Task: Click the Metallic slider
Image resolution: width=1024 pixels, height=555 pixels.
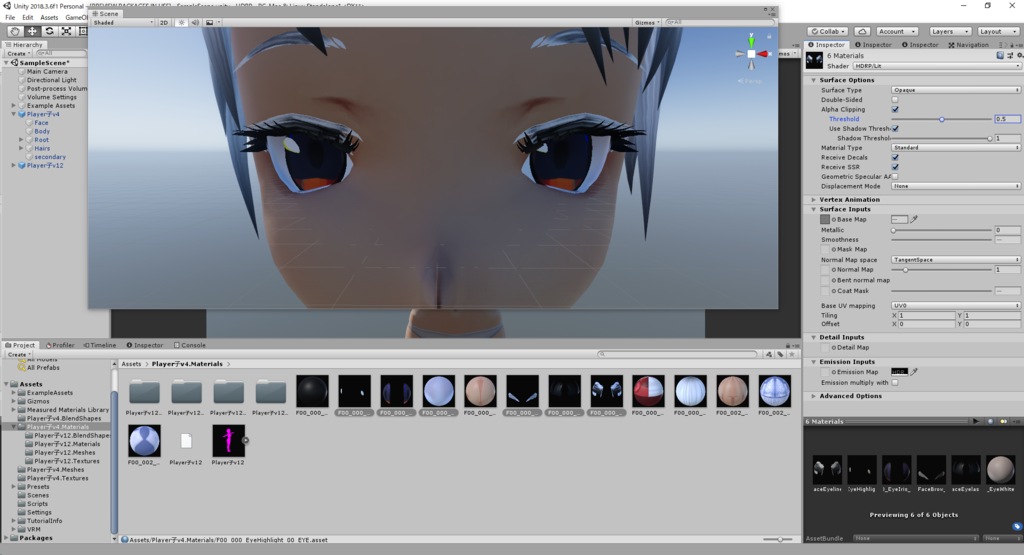Action: click(x=942, y=230)
